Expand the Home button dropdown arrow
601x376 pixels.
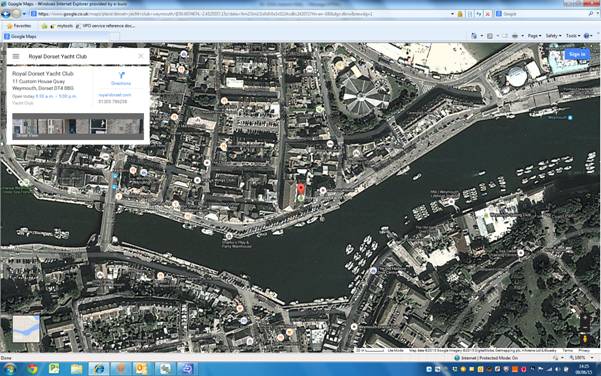[482, 36]
